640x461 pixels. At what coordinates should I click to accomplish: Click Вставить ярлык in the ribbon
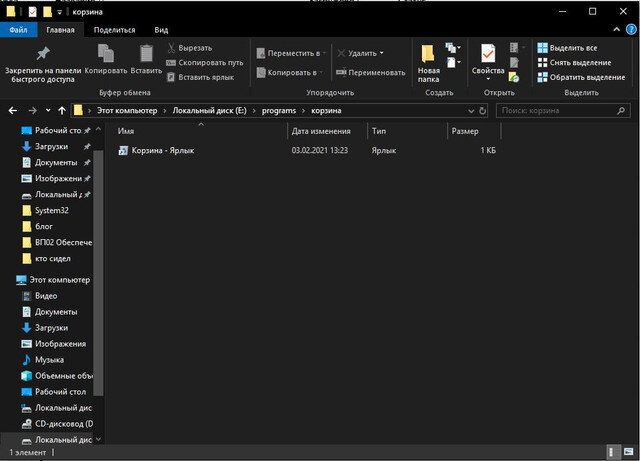200,77
